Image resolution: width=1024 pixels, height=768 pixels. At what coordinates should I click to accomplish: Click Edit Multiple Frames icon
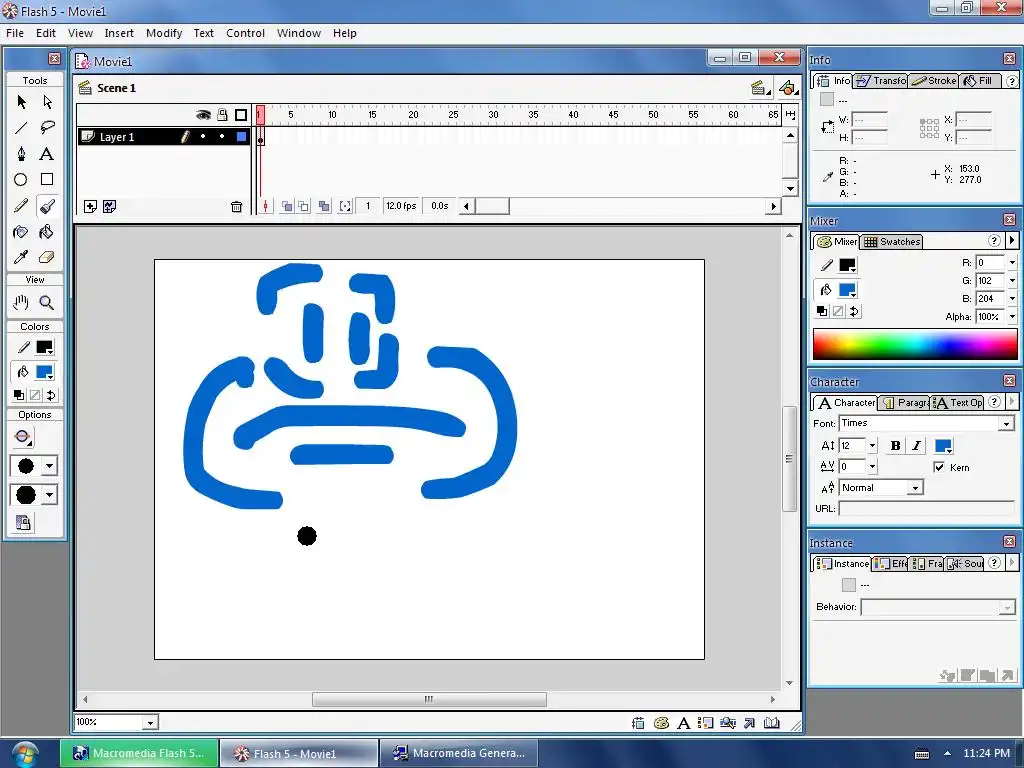[324, 206]
